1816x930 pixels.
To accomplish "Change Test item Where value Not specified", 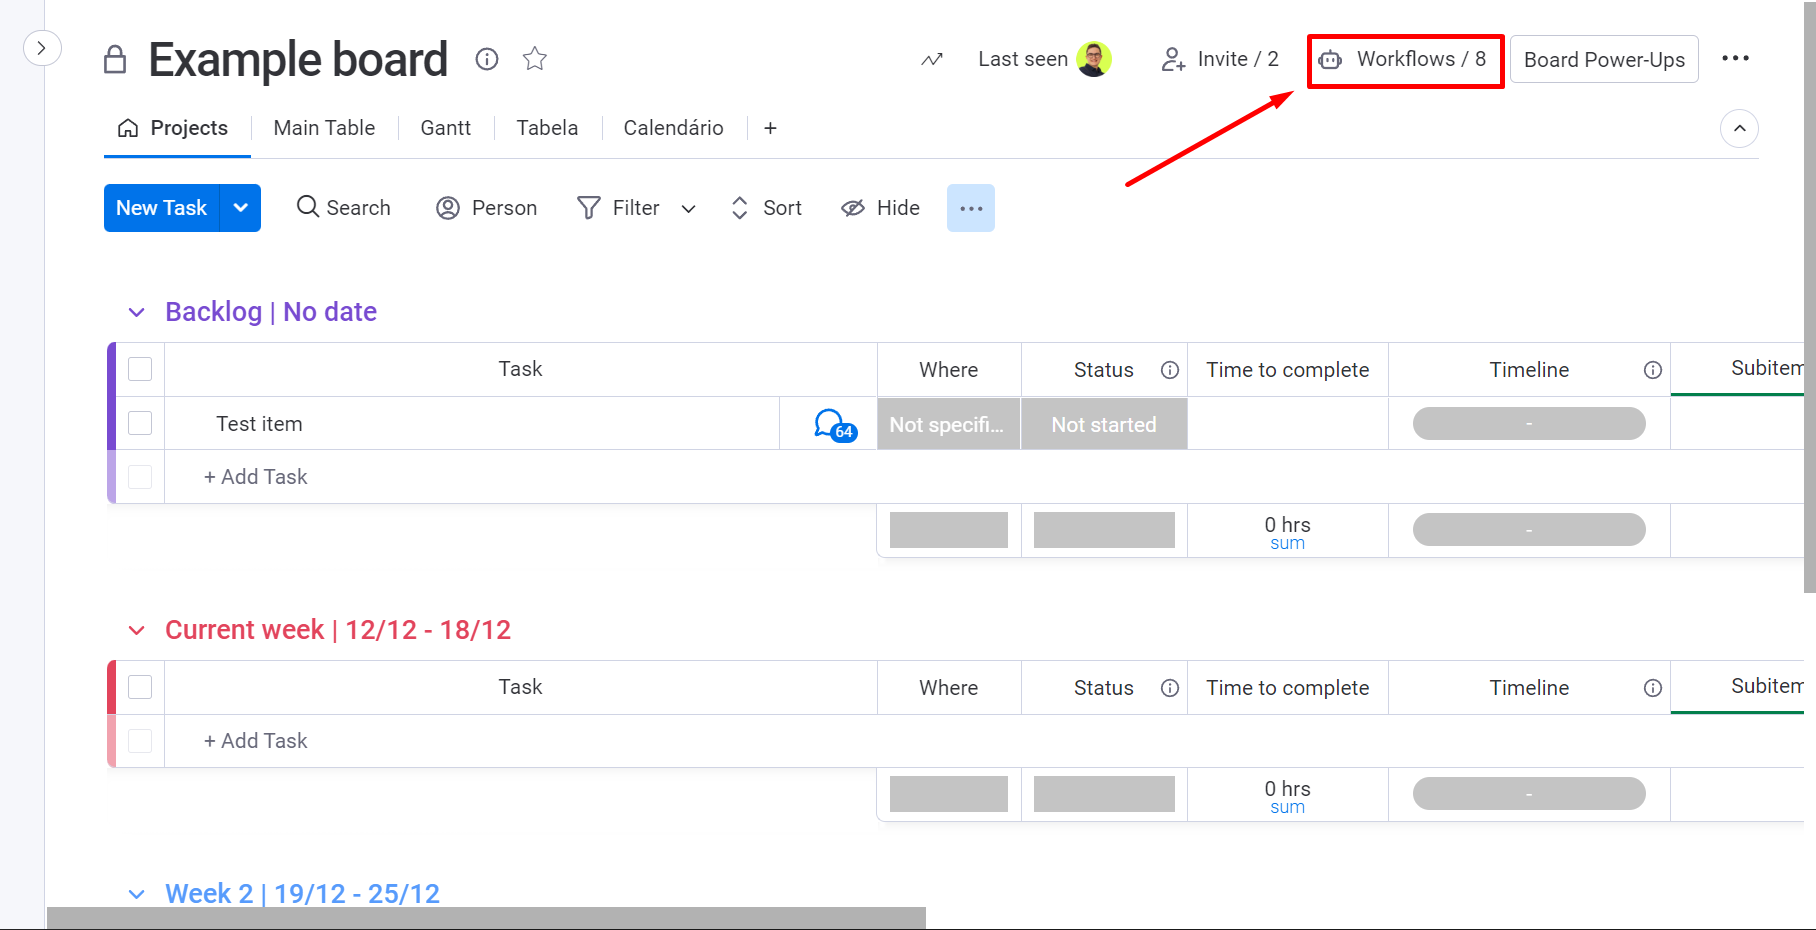I will [x=949, y=425].
